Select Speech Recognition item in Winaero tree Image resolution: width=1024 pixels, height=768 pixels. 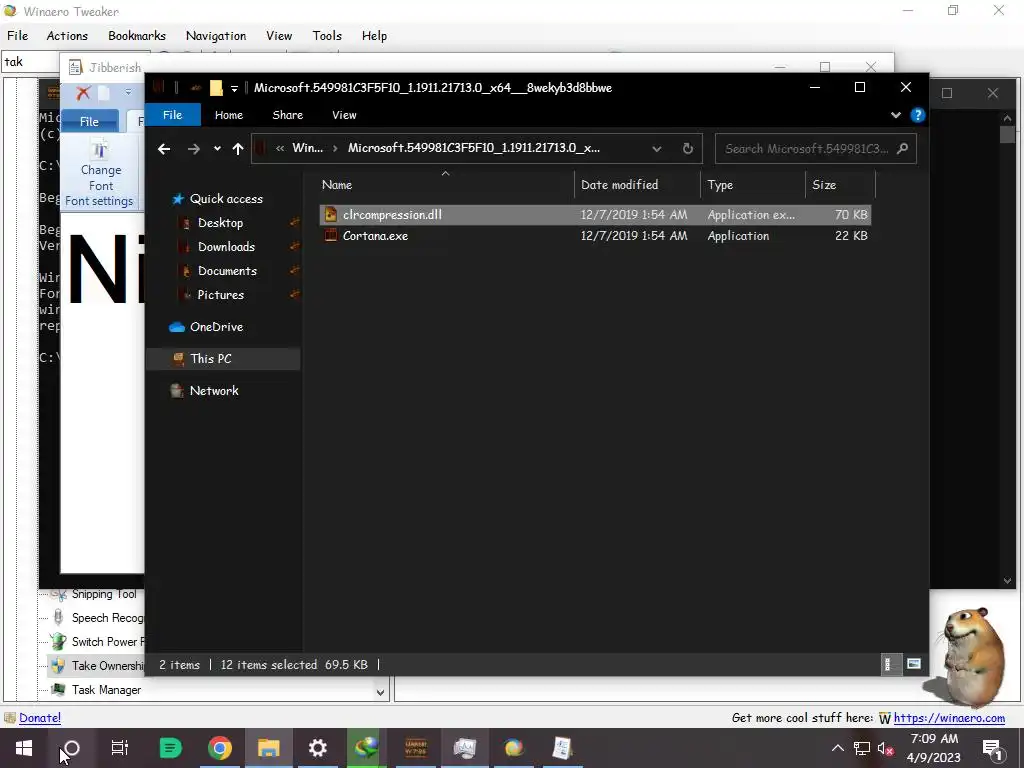[107, 618]
